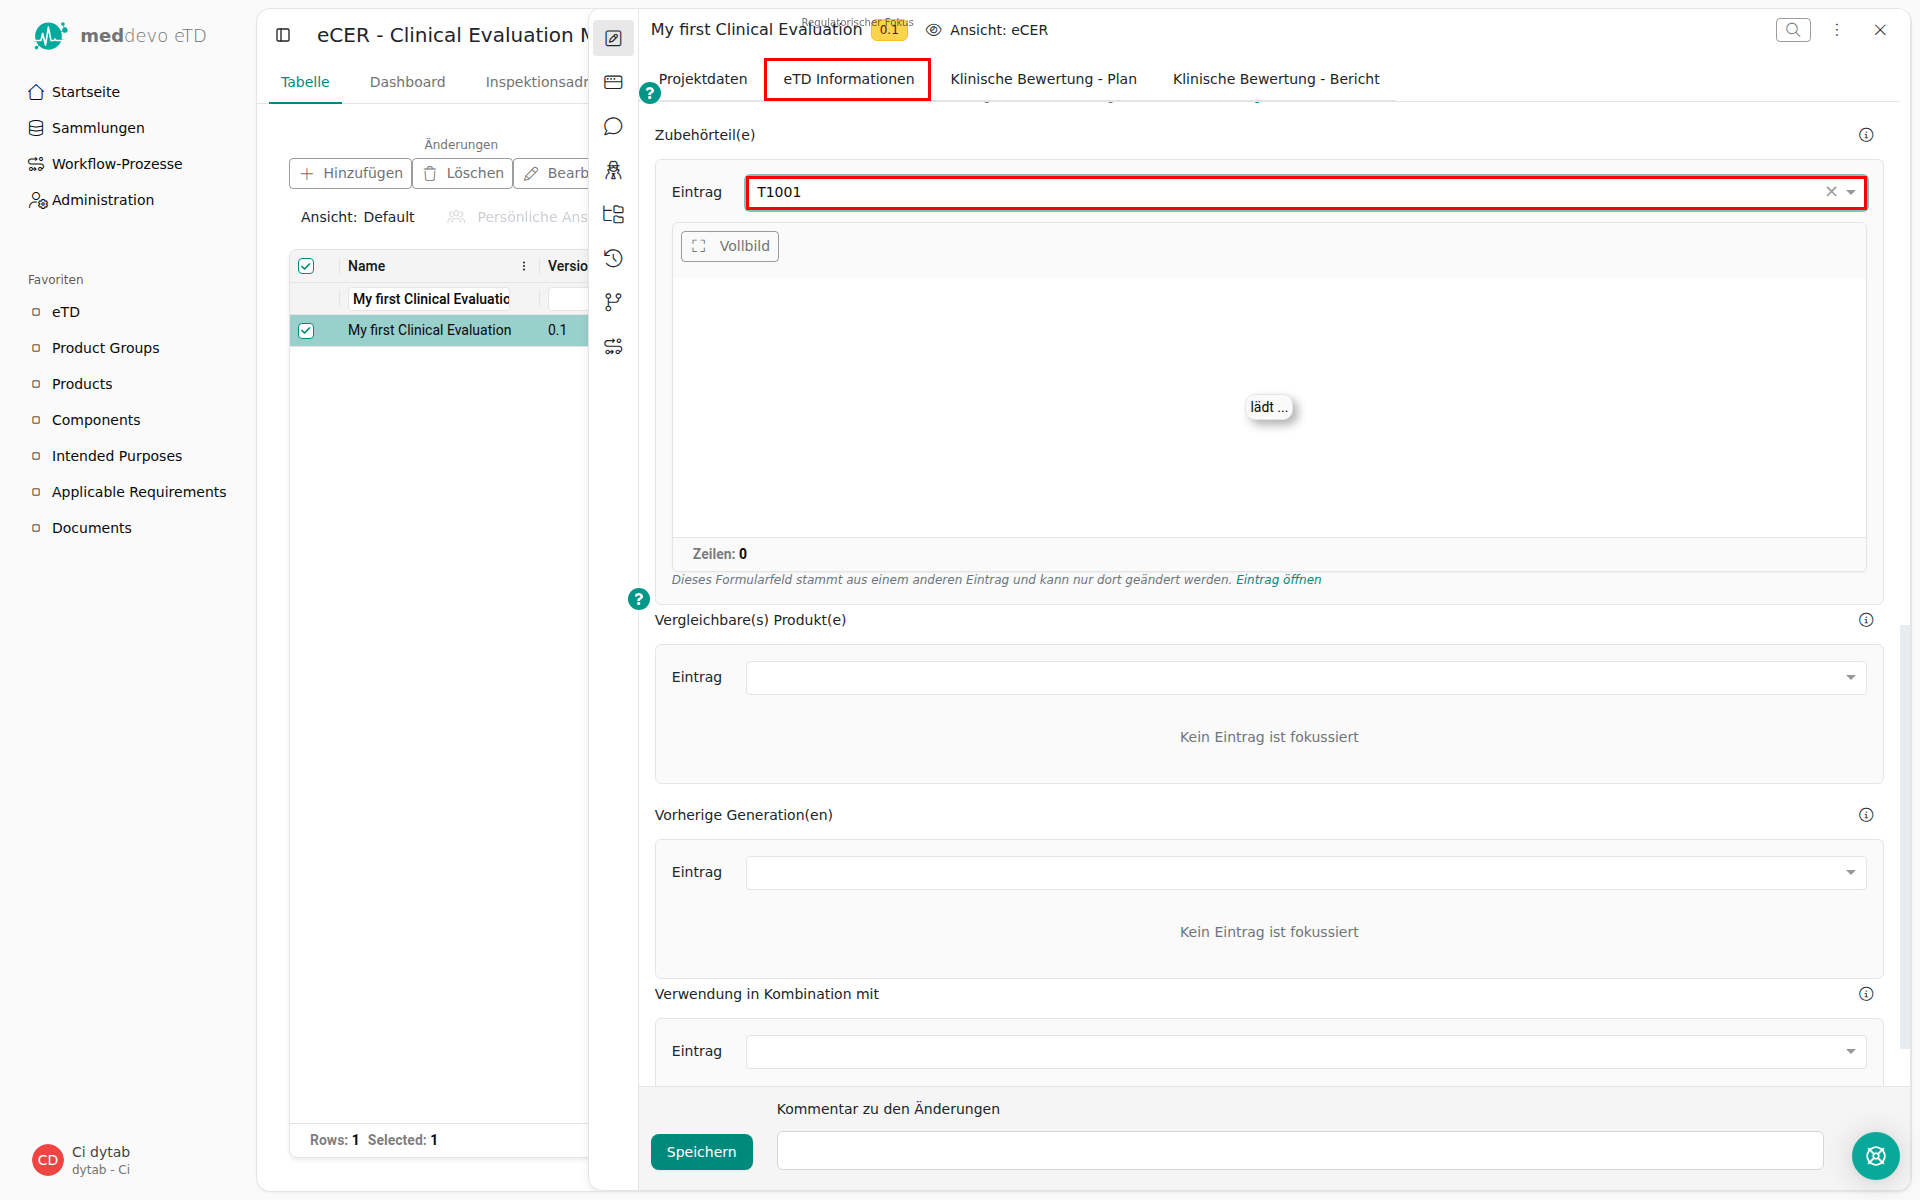Click the Ansicht: eCER eye toggle
Viewport: 1920px width, 1200px height.
click(x=987, y=30)
